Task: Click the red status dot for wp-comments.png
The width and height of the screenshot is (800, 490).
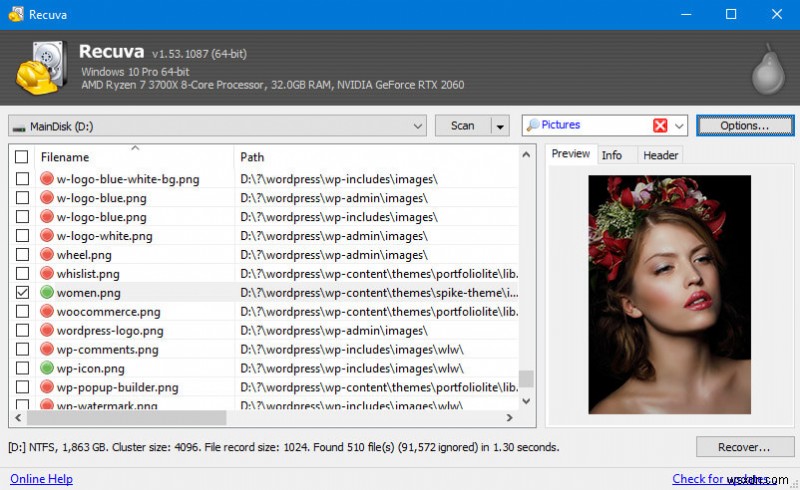Action: click(x=47, y=349)
